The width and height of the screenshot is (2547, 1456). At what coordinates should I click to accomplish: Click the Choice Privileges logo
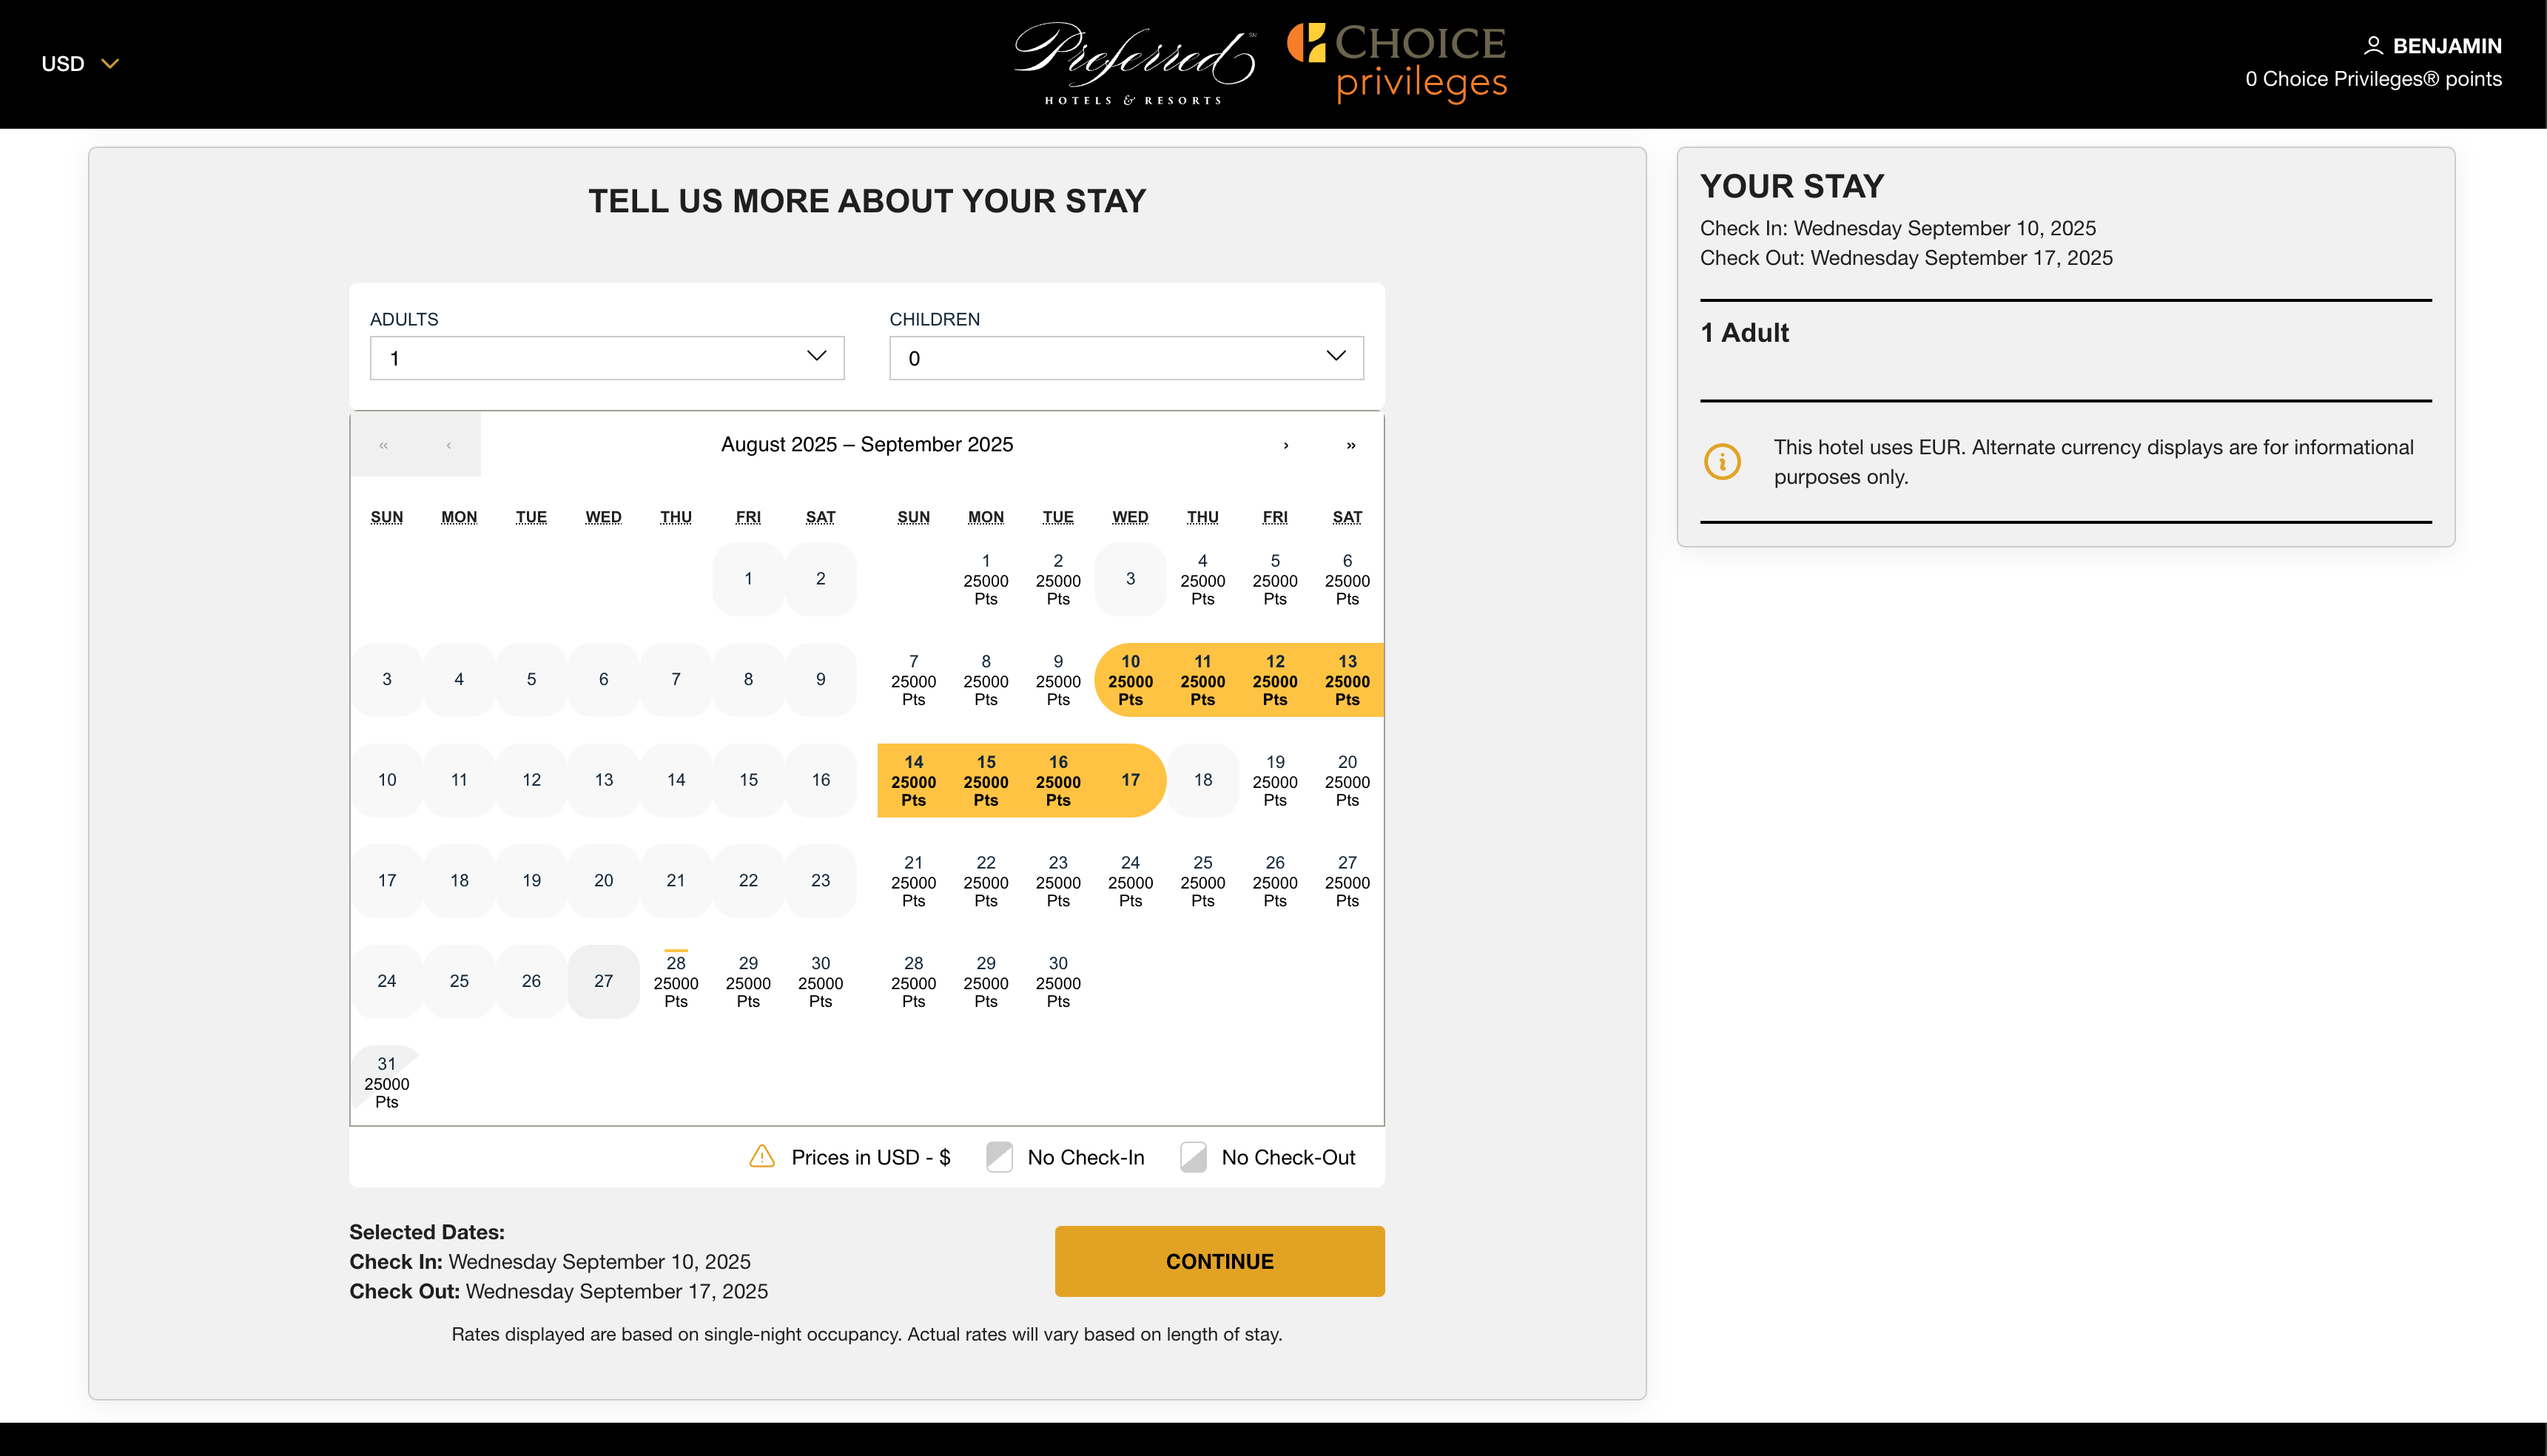[1397, 63]
